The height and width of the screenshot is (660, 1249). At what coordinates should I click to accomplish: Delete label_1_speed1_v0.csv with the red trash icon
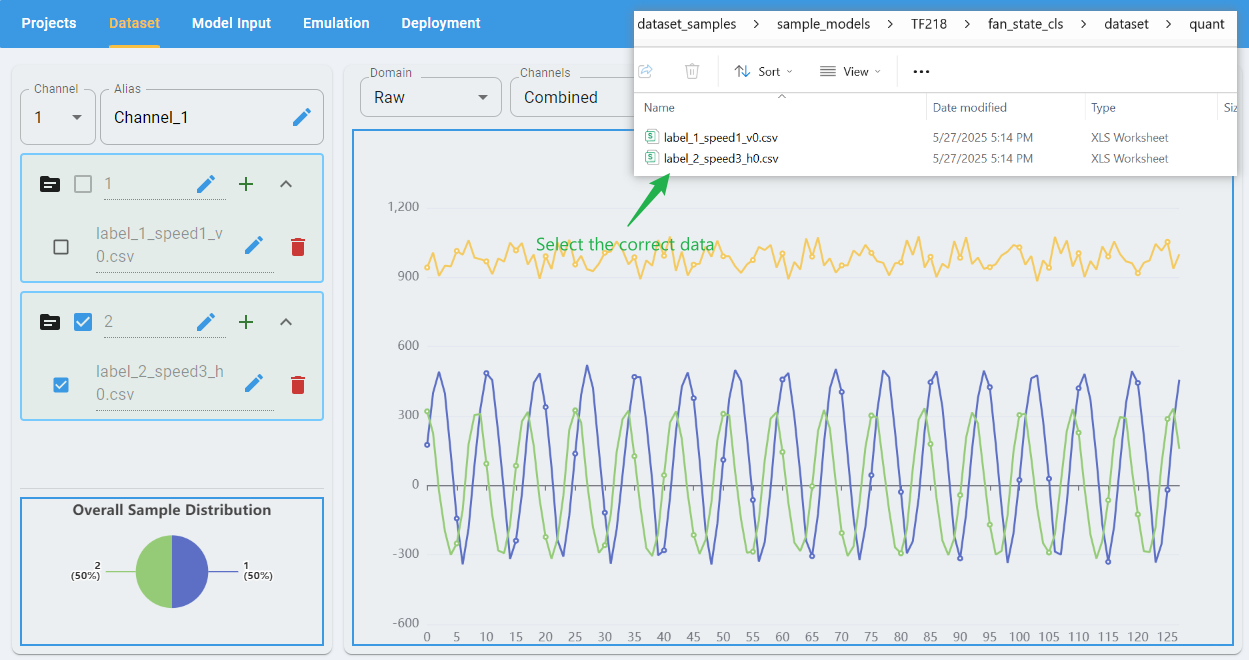click(297, 246)
